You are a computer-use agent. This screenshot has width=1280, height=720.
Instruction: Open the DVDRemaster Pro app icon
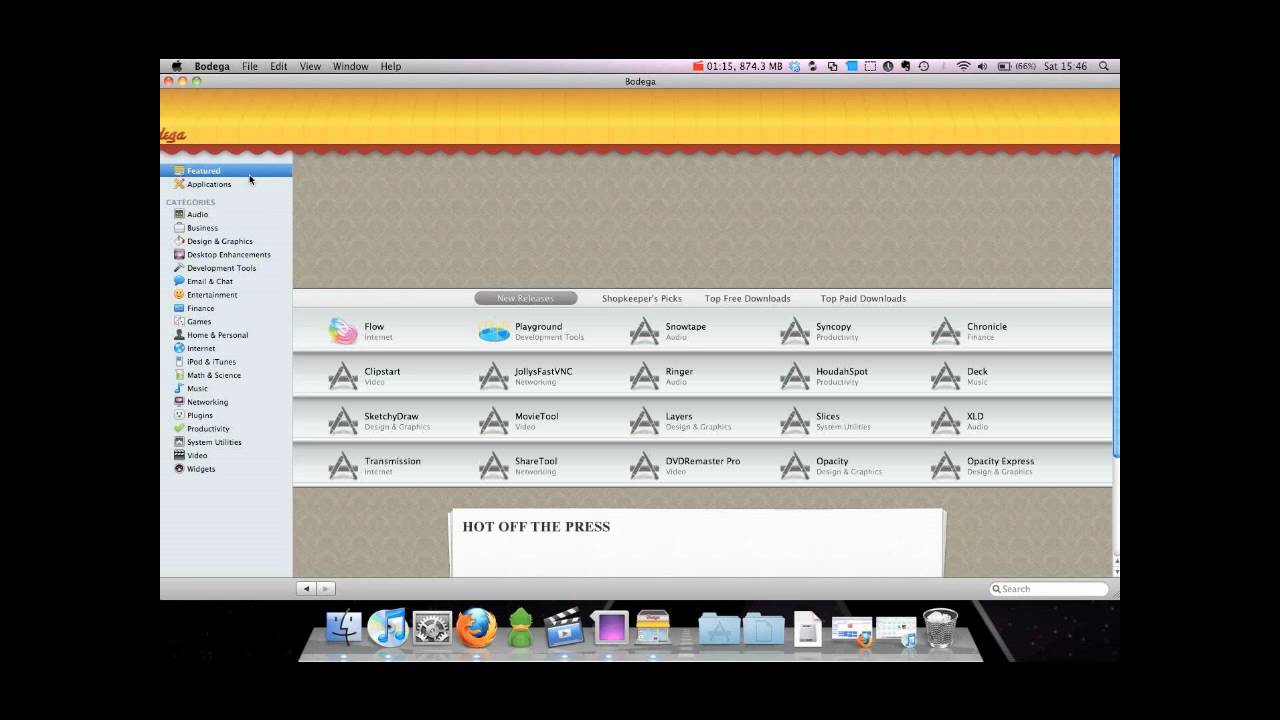[x=645, y=466]
